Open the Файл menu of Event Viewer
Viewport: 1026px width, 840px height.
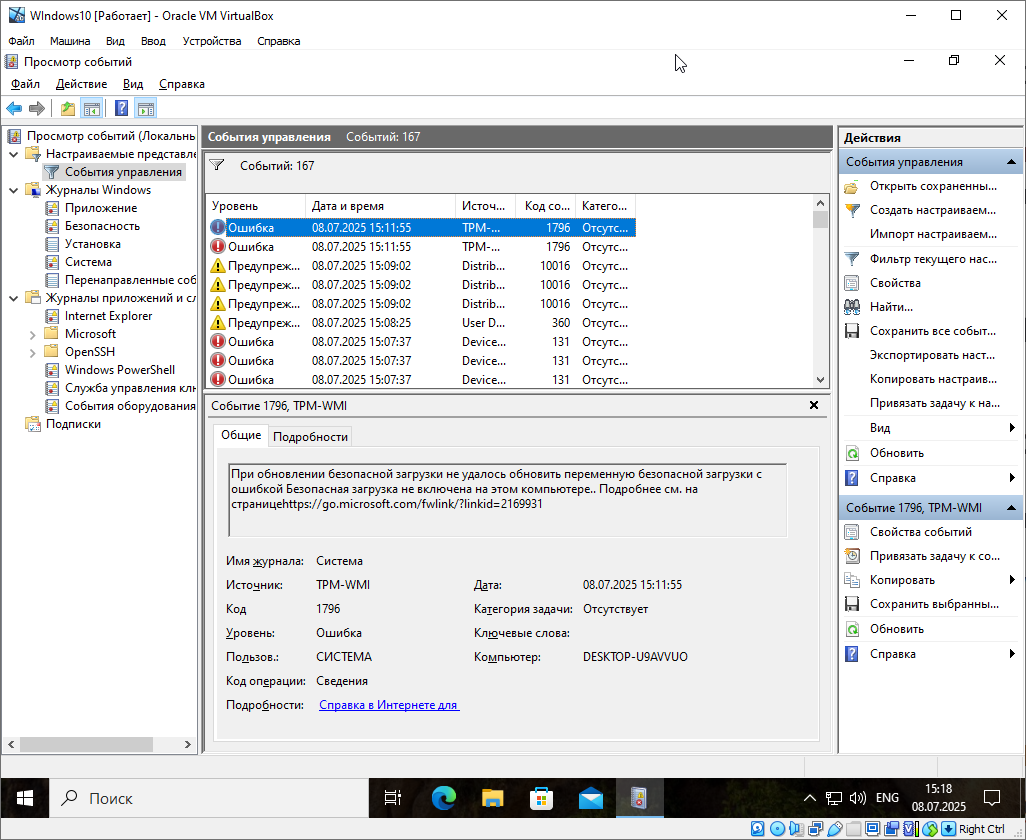26,84
